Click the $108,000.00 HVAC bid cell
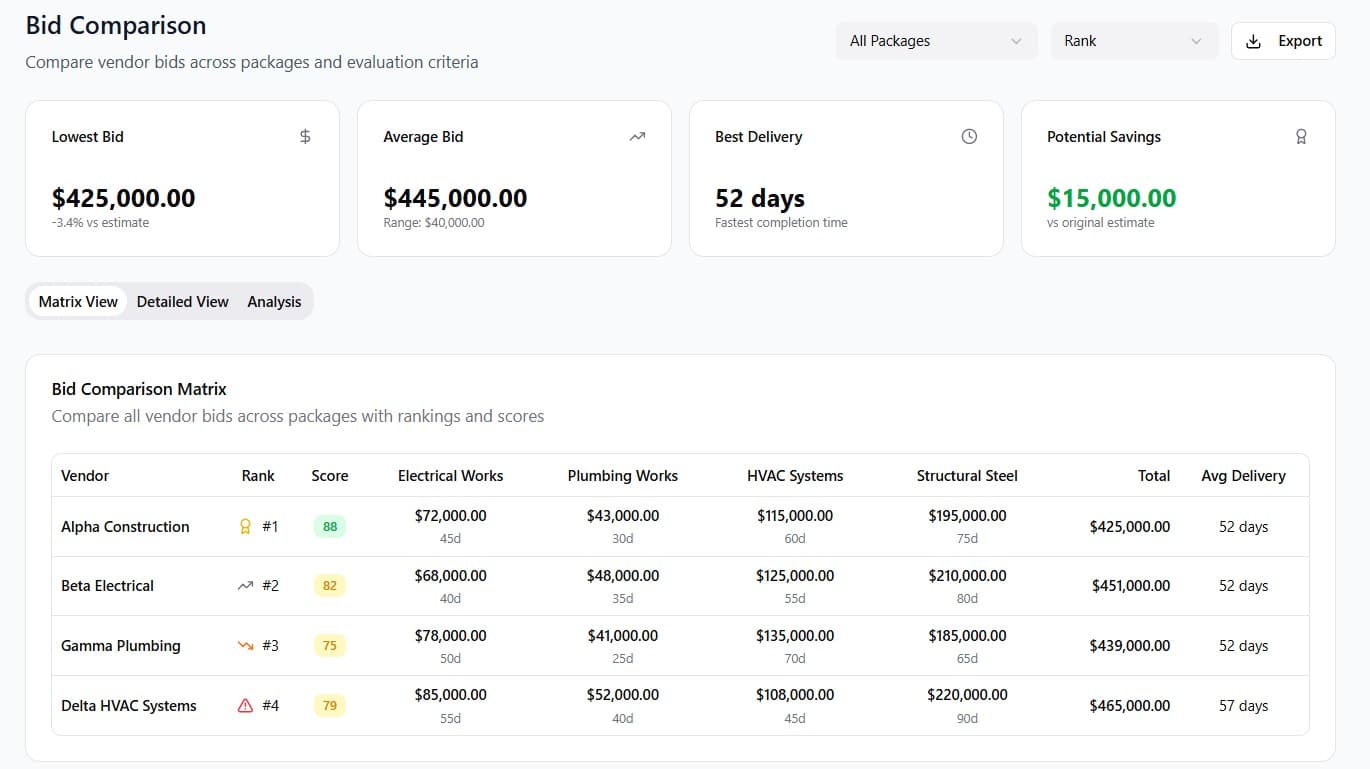The height and width of the screenshot is (769, 1370). pyautogui.click(x=795, y=695)
